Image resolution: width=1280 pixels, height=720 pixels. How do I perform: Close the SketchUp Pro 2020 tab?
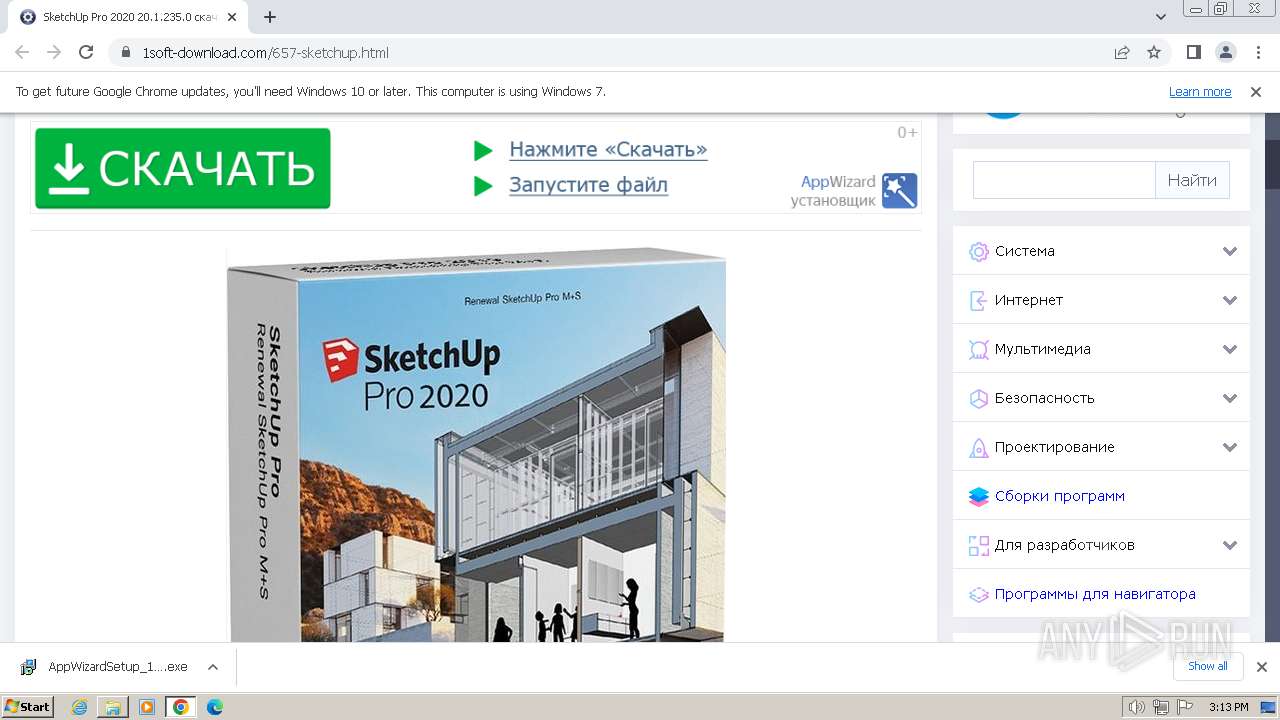click(234, 17)
